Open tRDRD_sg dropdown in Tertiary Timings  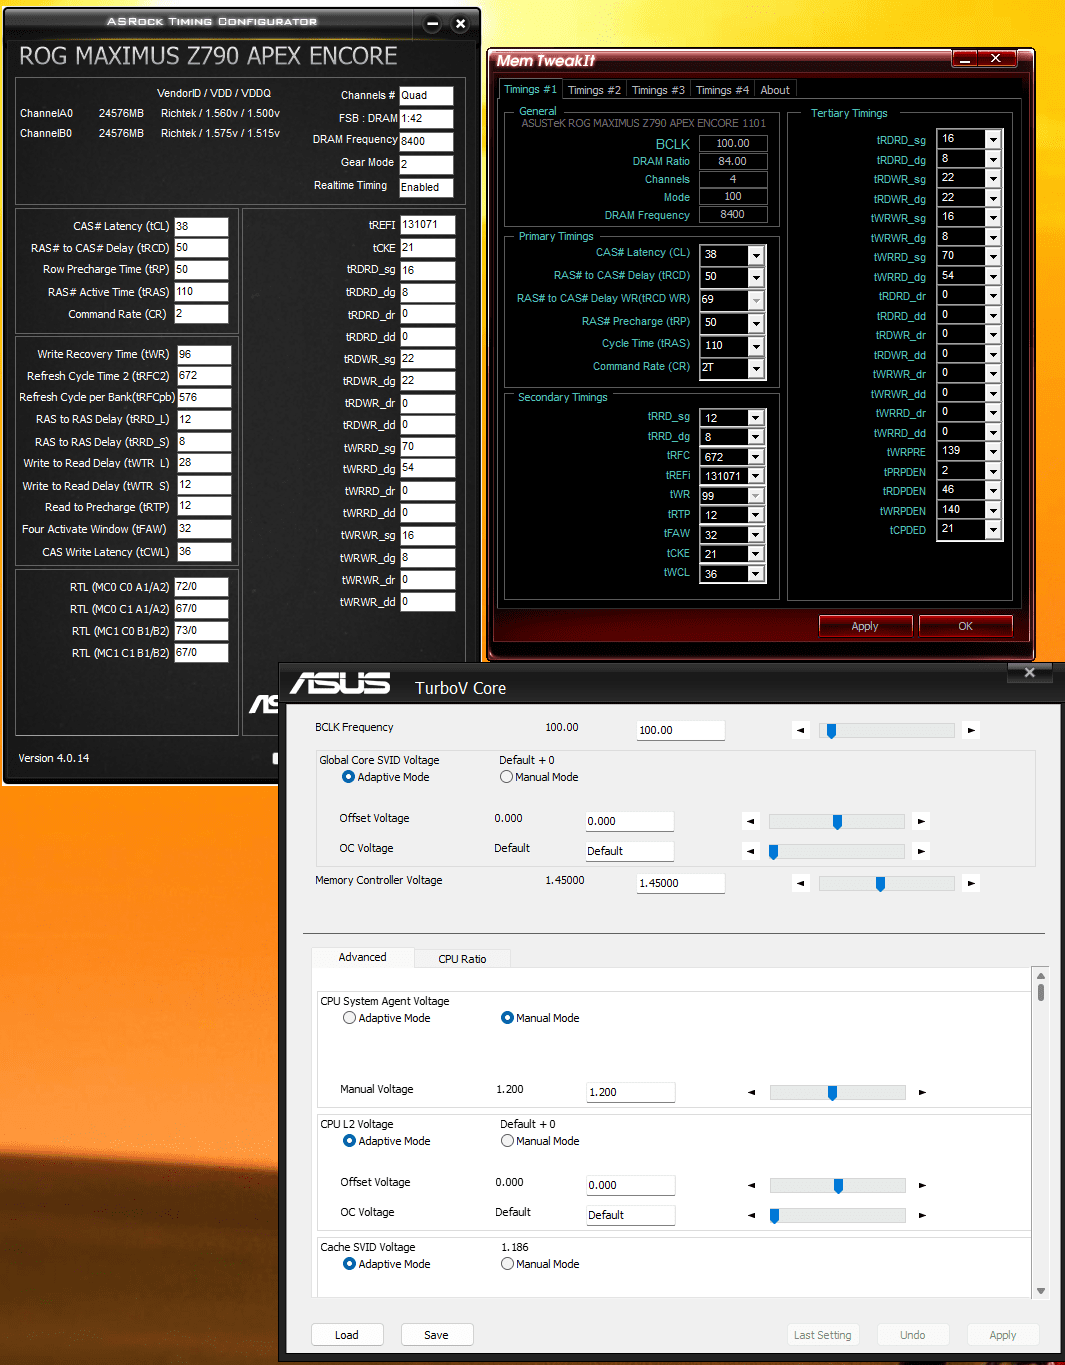point(993,139)
